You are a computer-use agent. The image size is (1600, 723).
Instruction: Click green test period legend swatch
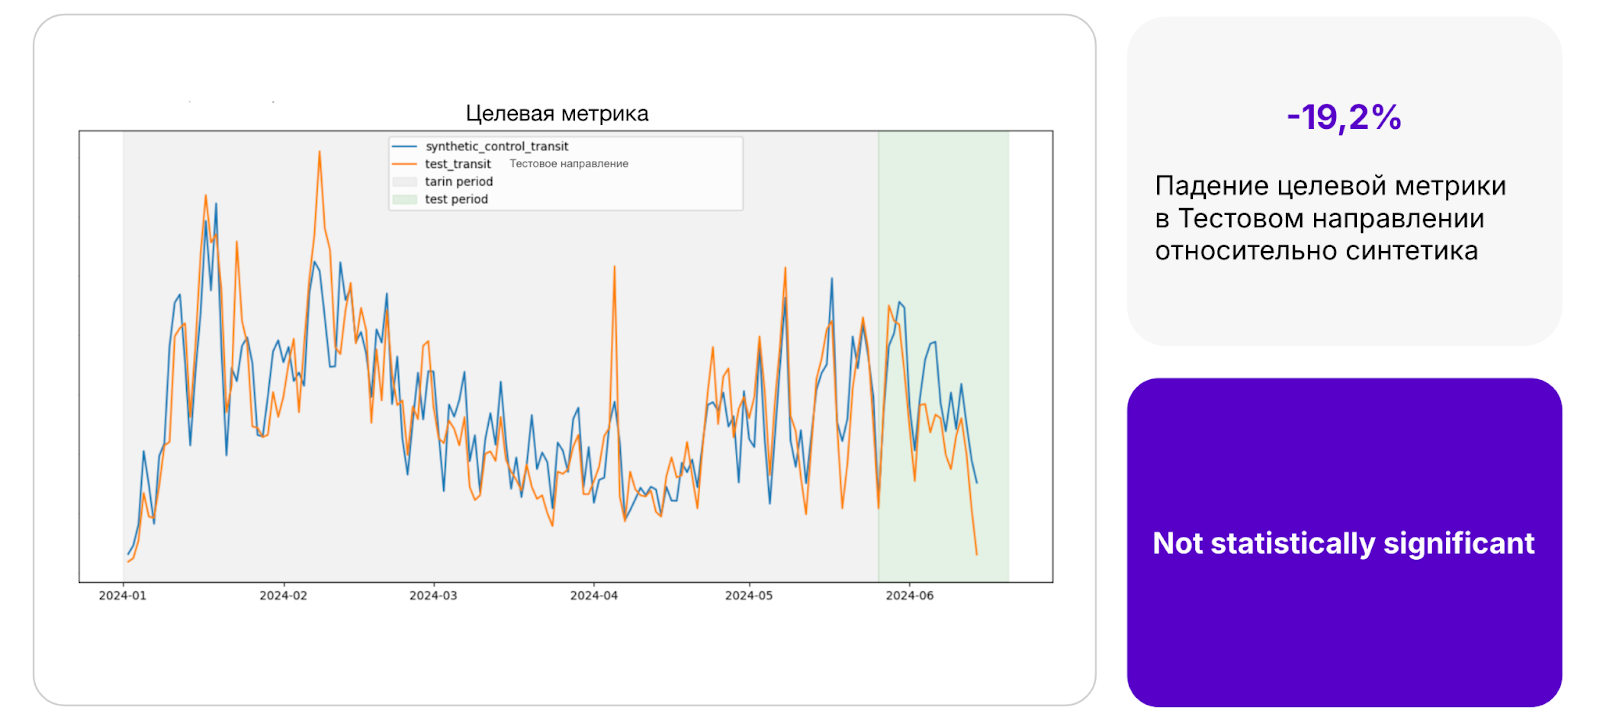(404, 200)
